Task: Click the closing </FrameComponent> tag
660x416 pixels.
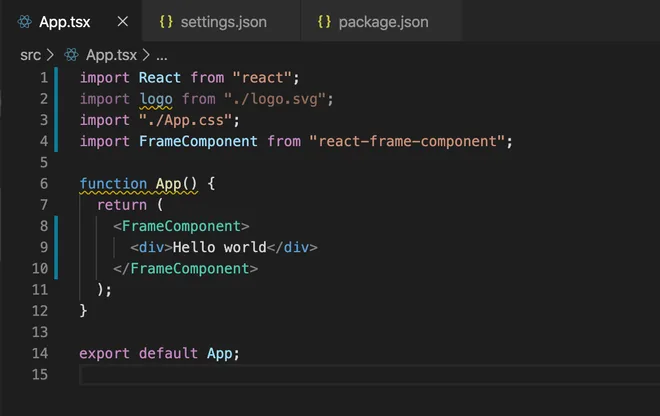Action: (185, 269)
